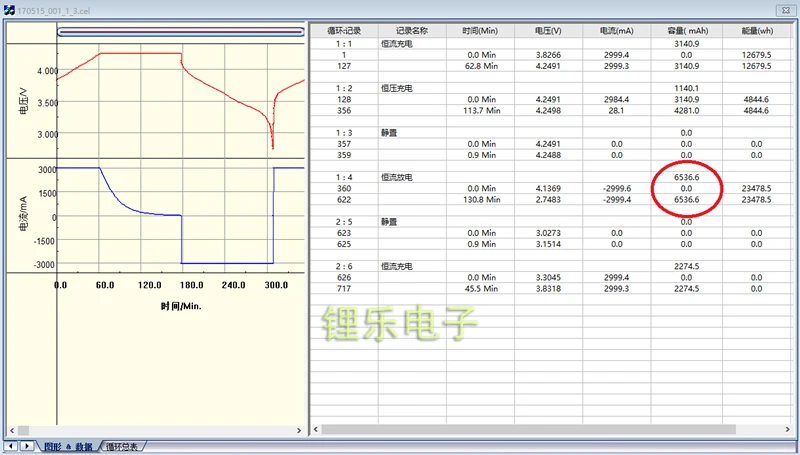Switch to the 循环总表 tab
The image size is (800, 455).
tap(122, 447)
